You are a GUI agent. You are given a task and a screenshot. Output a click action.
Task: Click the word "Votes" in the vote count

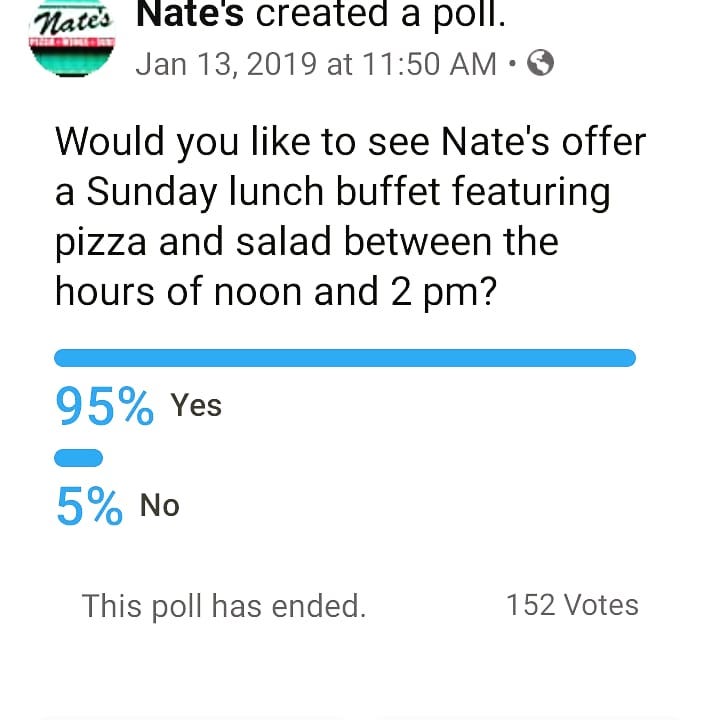pos(601,605)
